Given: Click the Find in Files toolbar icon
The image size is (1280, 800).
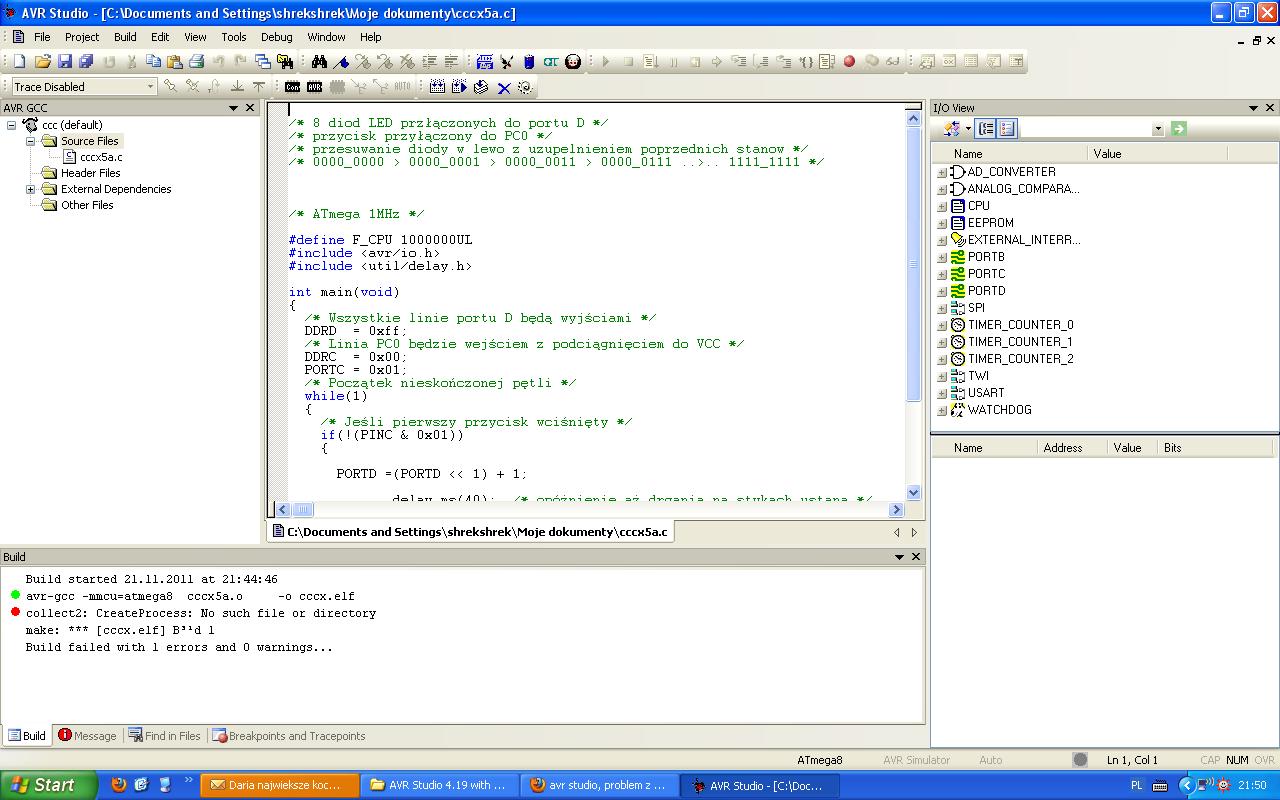Looking at the screenshot, I should [285, 61].
